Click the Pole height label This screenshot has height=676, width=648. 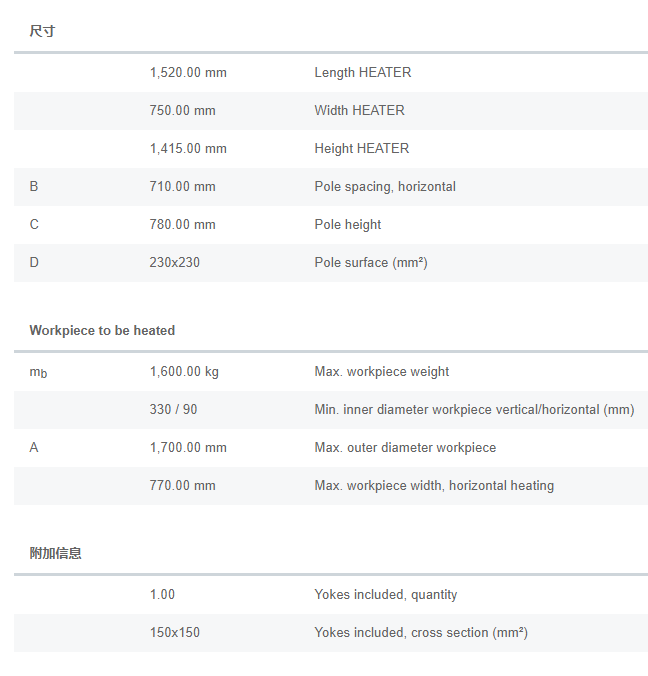(x=347, y=225)
